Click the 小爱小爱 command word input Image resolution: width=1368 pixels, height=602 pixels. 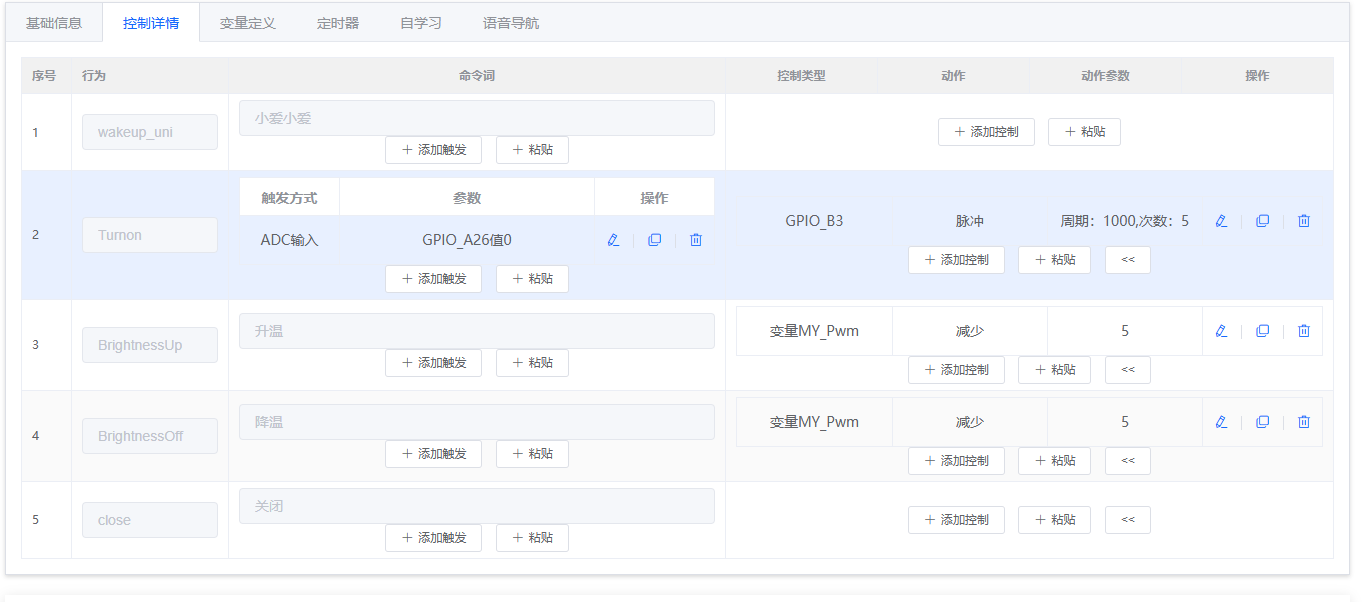(477, 117)
